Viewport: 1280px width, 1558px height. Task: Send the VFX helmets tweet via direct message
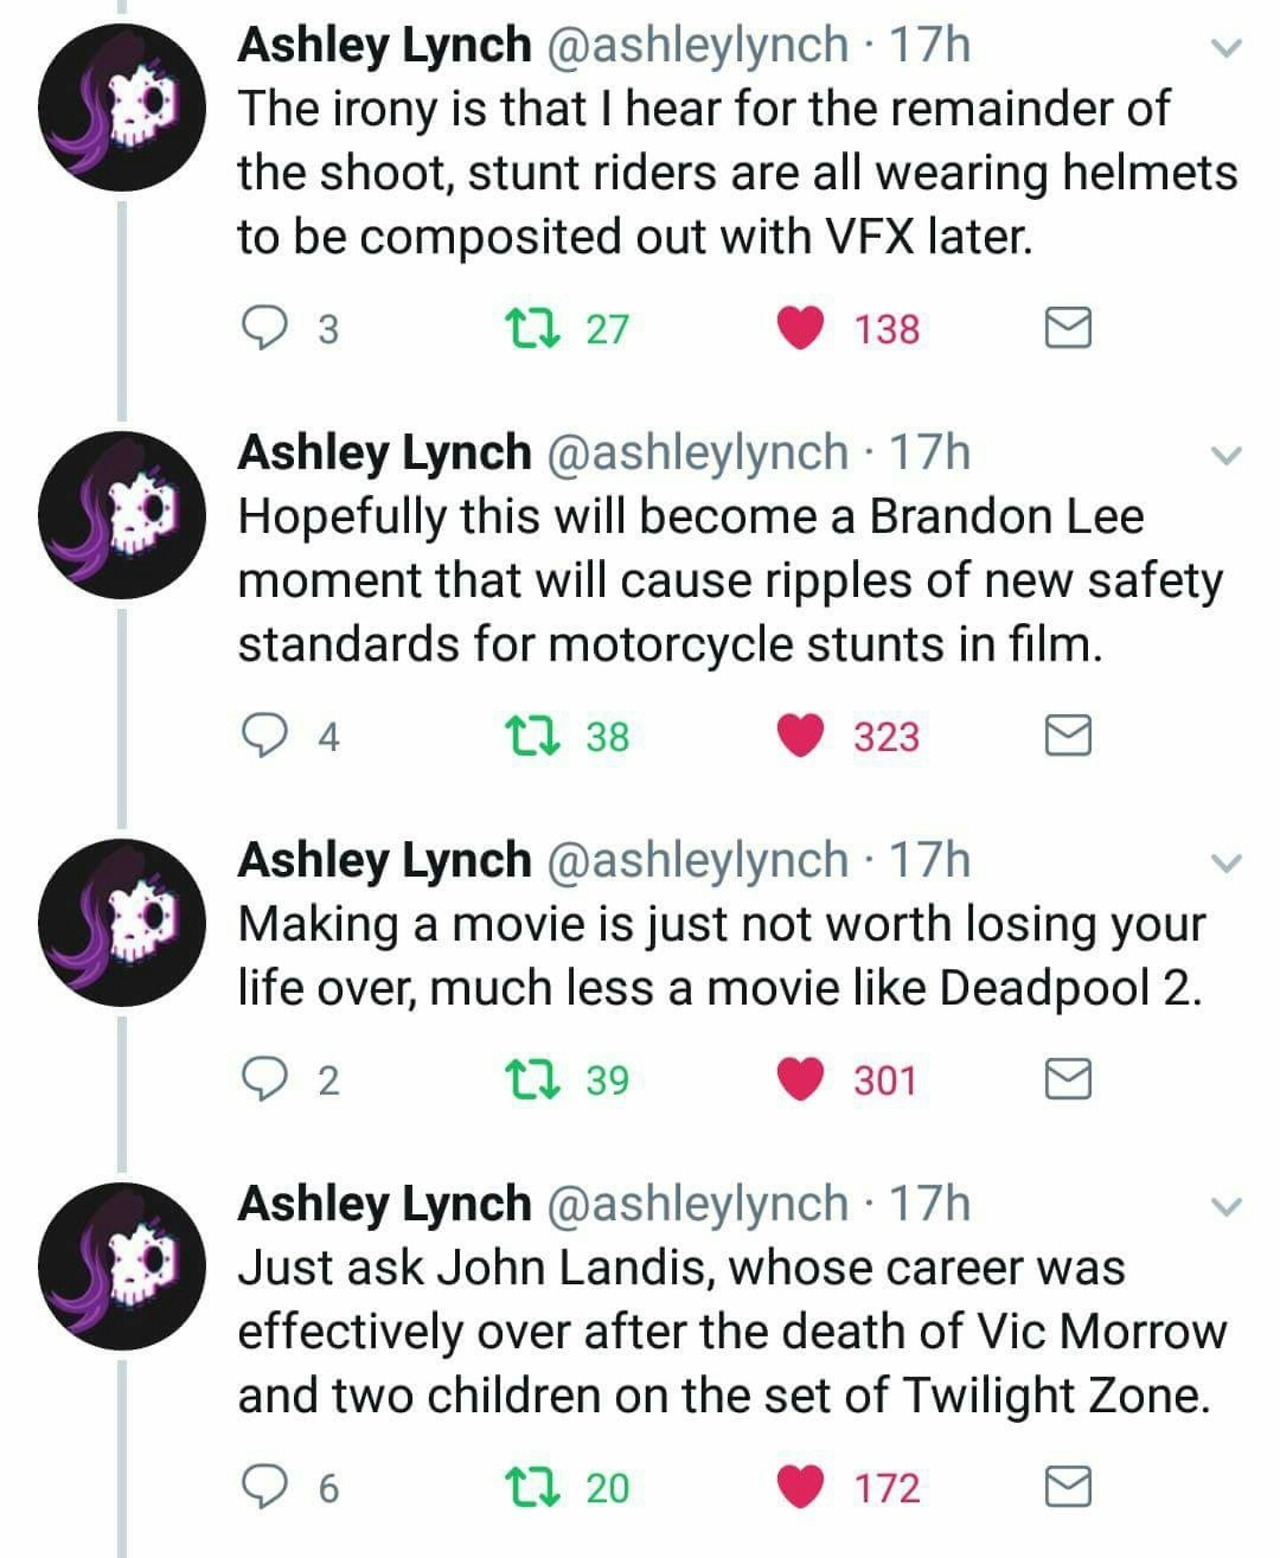click(x=1068, y=329)
